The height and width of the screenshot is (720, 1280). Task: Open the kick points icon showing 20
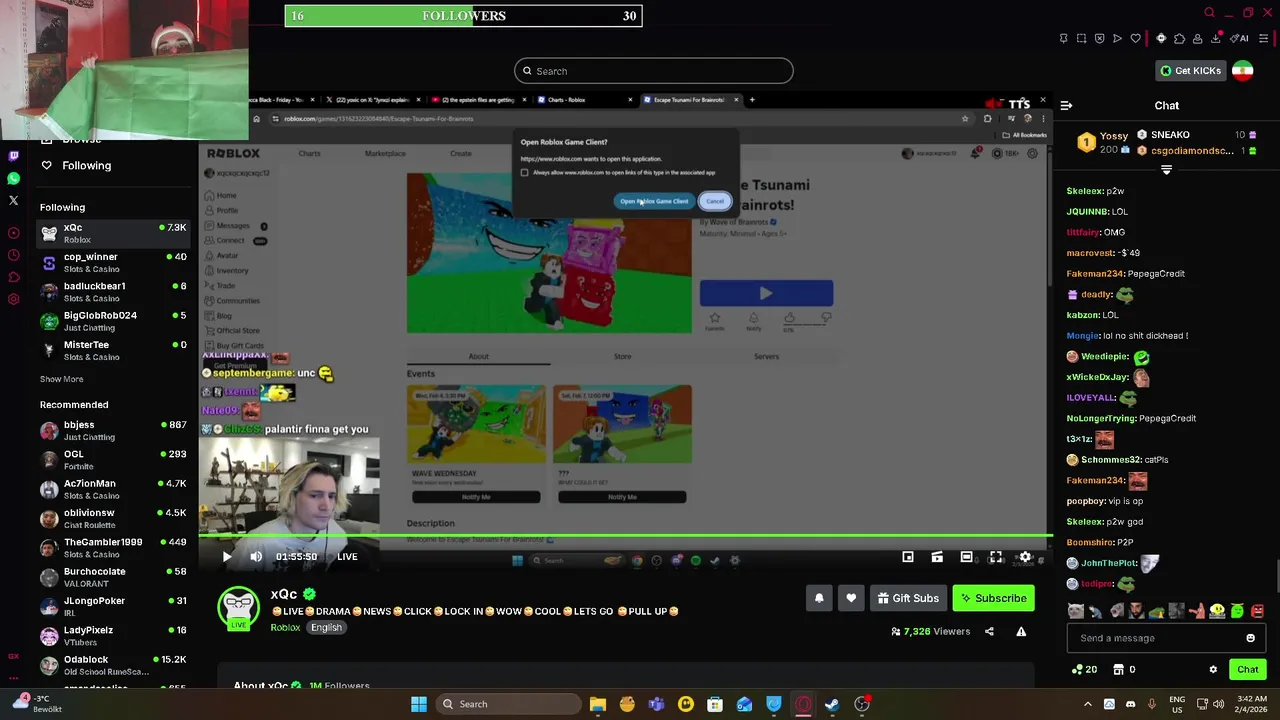click(x=1084, y=669)
